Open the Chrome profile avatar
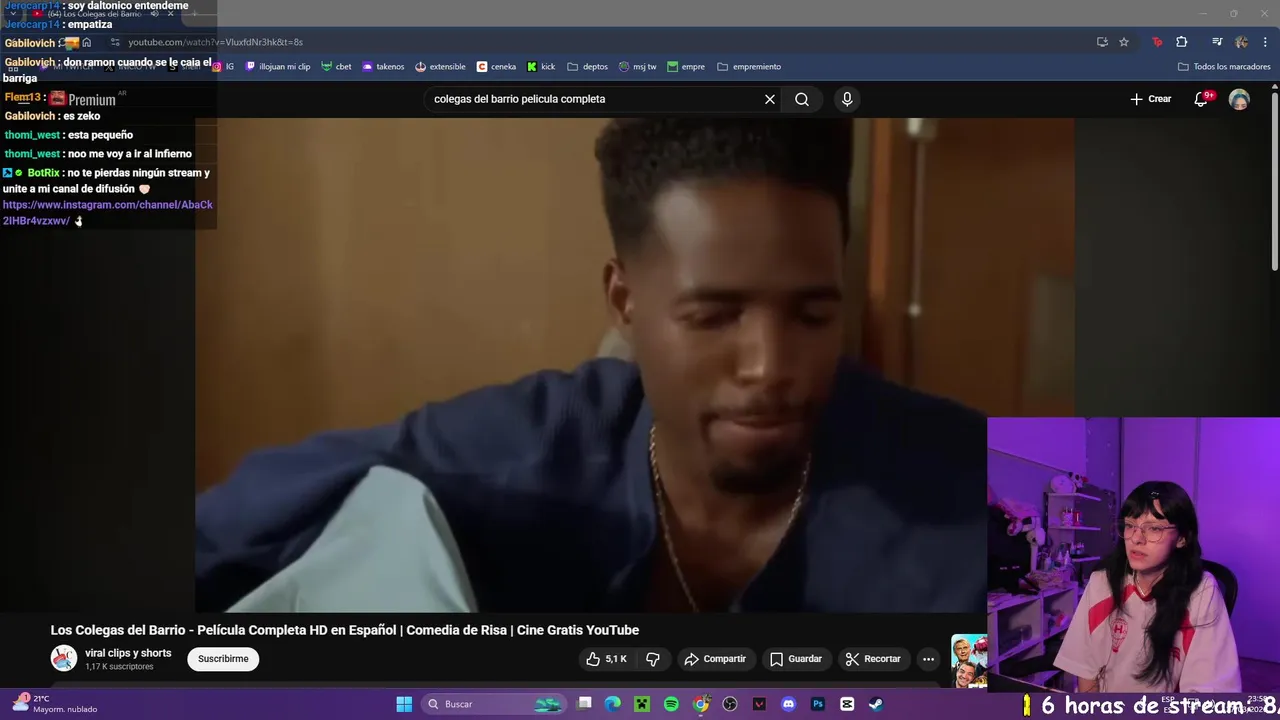The image size is (1280, 720). click(x=1241, y=42)
